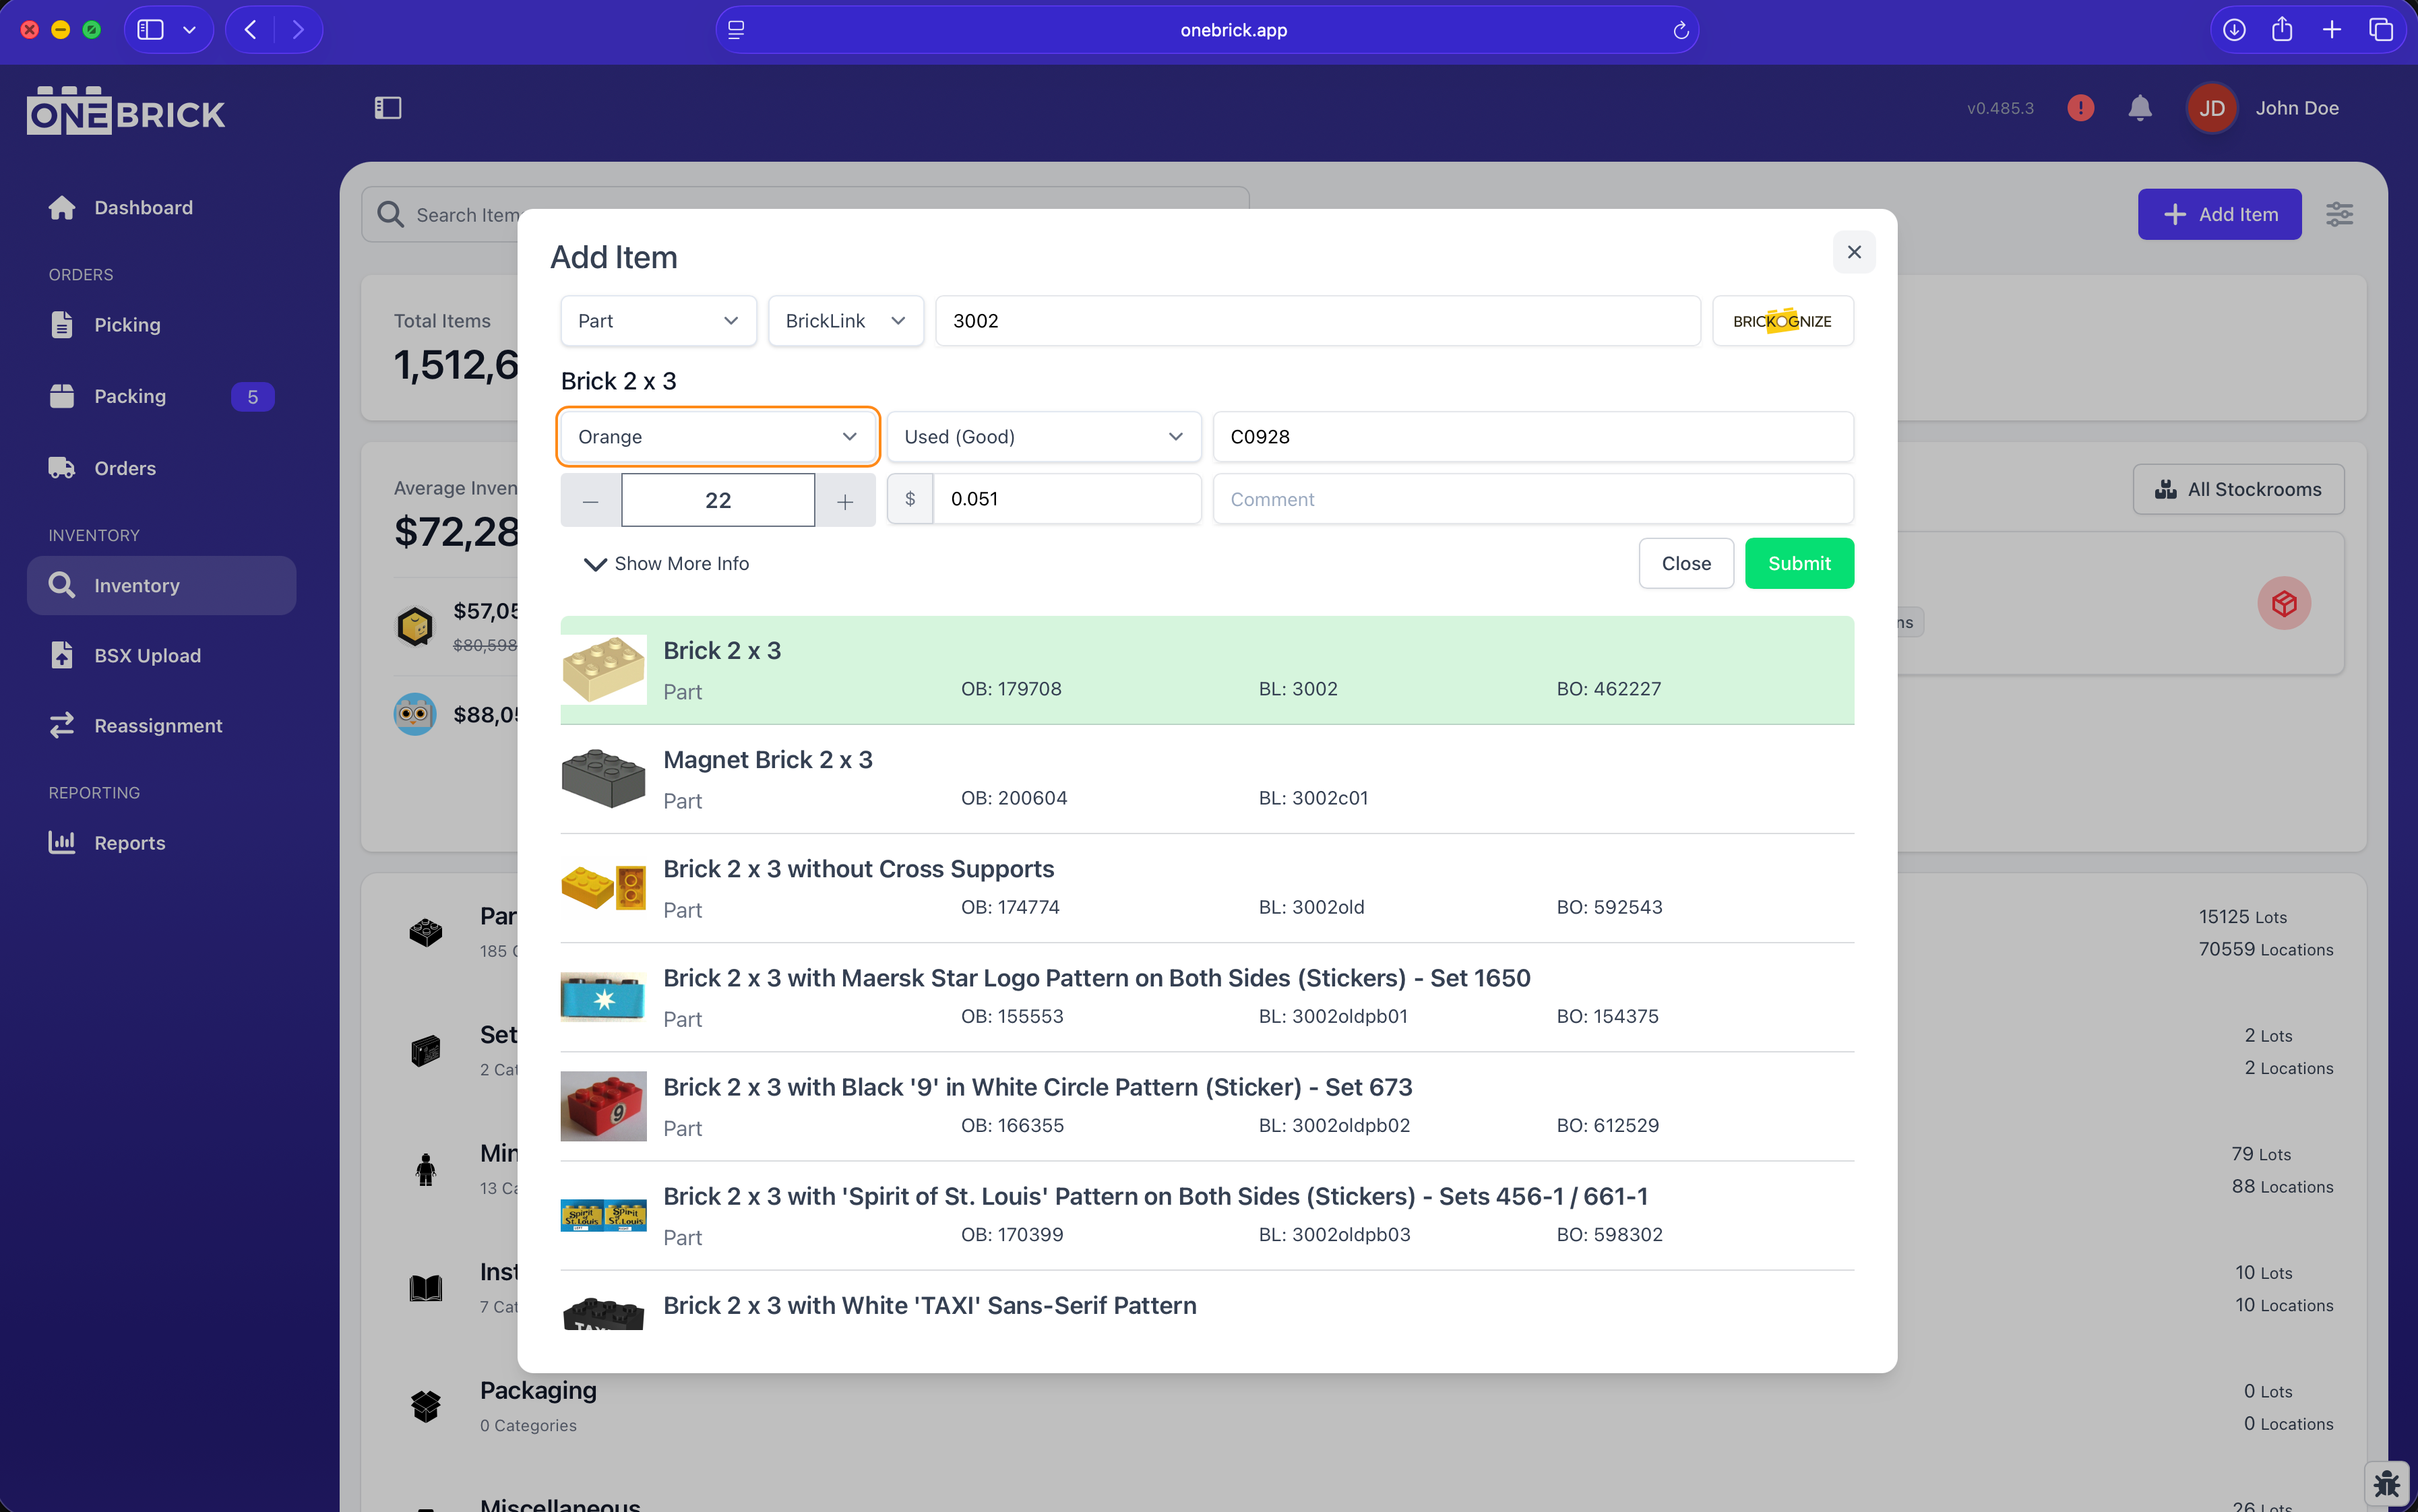The width and height of the screenshot is (2418, 1512).
Task: Toggle the sidebar collapse icon in header
Action: coord(388,108)
